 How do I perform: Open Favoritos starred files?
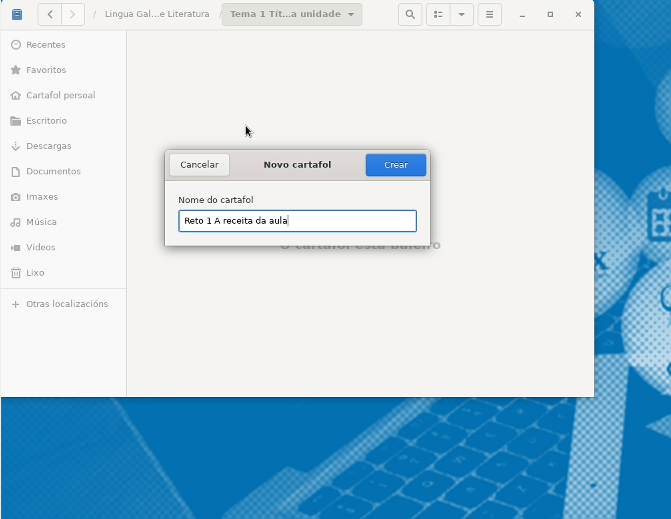[x=46, y=70]
